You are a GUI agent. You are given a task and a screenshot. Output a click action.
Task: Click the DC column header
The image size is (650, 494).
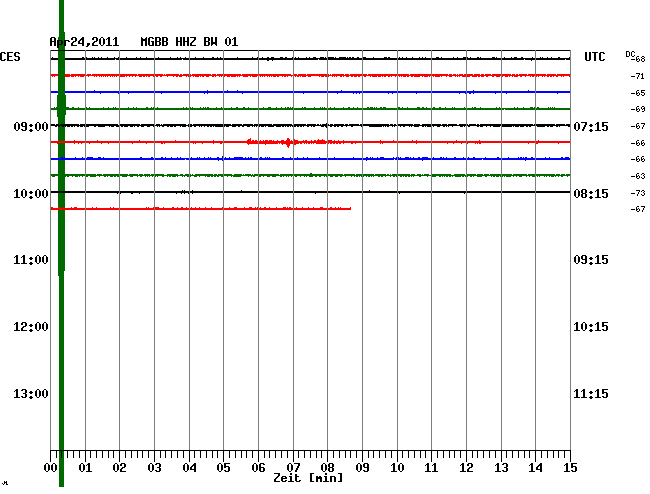pyautogui.click(x=630, y=54)
